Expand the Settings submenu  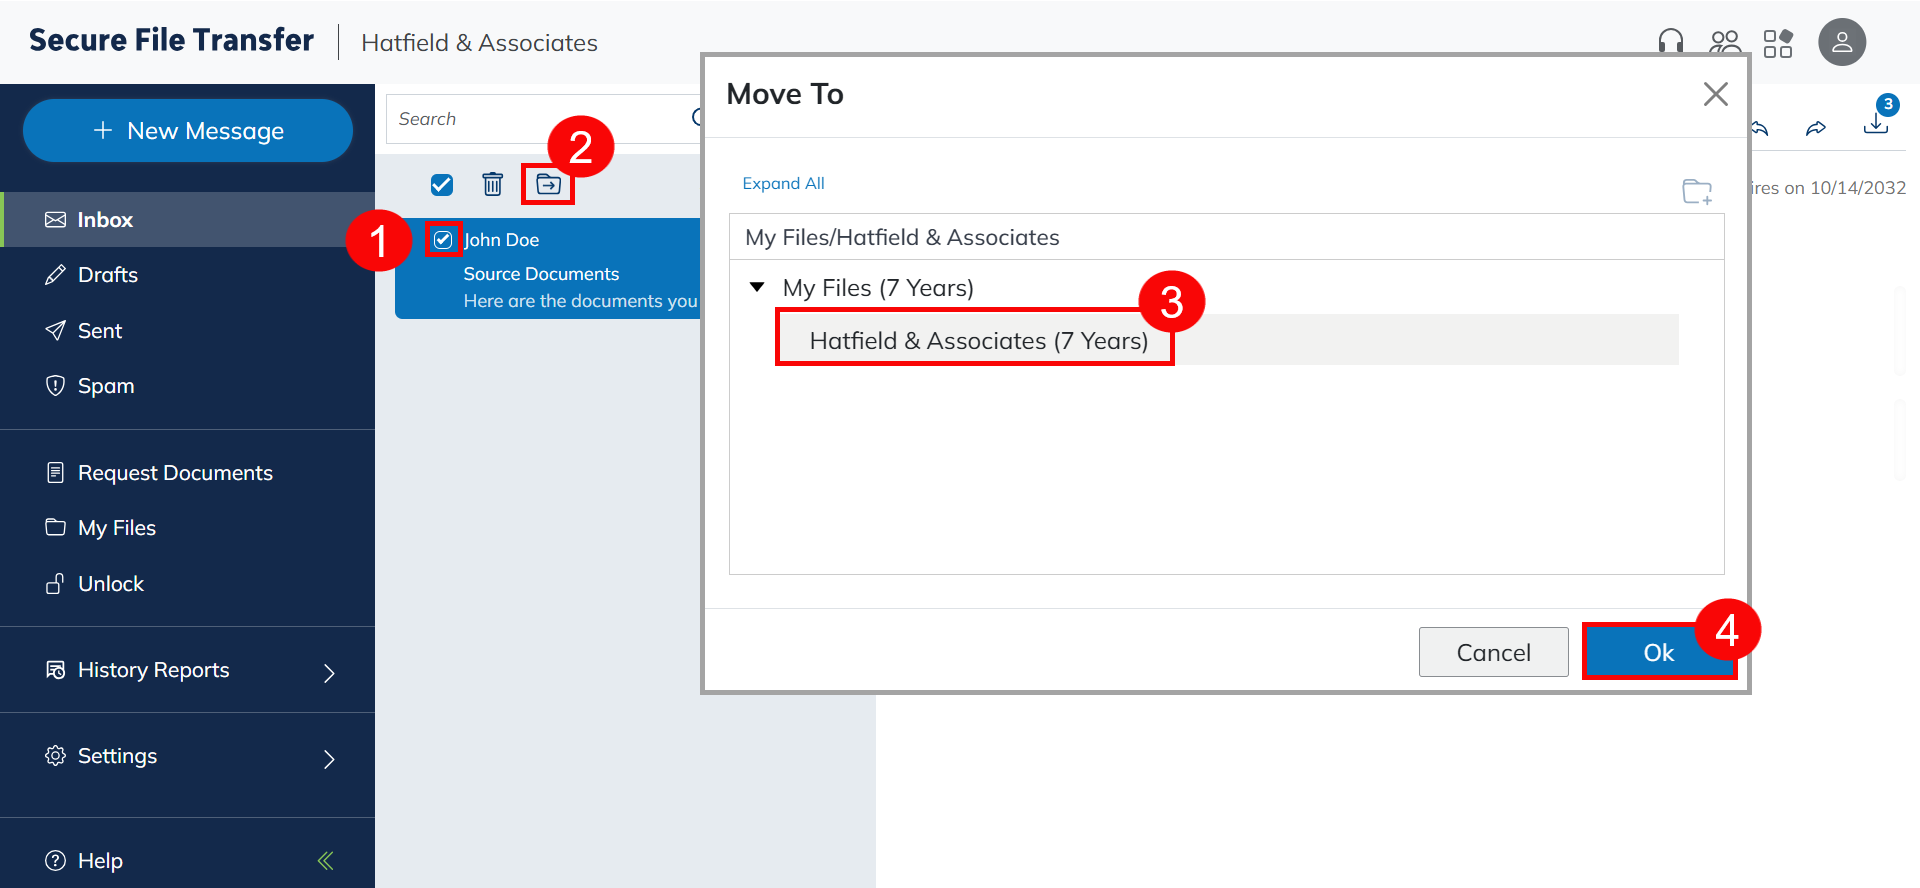[329, 759]
